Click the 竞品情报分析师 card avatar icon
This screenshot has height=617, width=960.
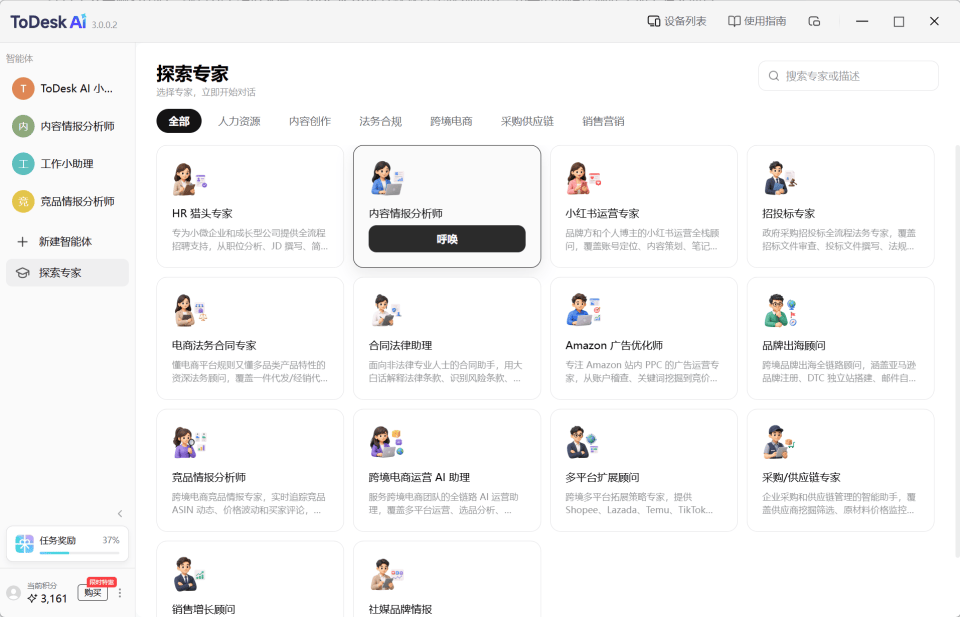(190, 442)
